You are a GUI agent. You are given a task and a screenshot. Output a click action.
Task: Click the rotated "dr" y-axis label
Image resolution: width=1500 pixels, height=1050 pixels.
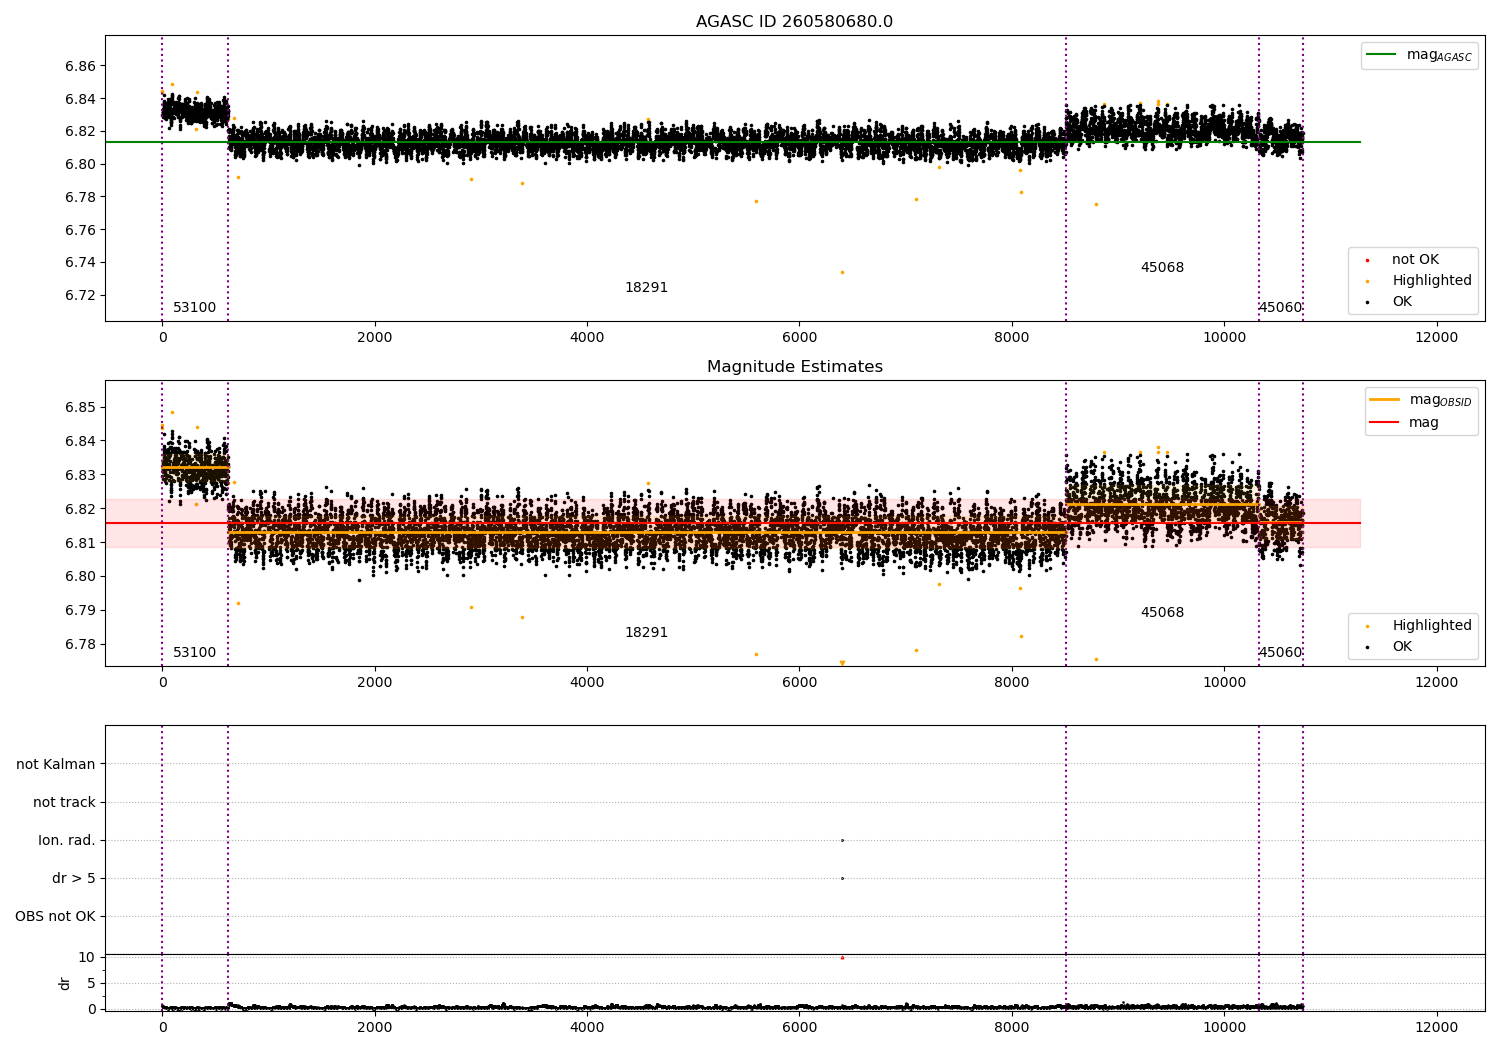(65, 984)
